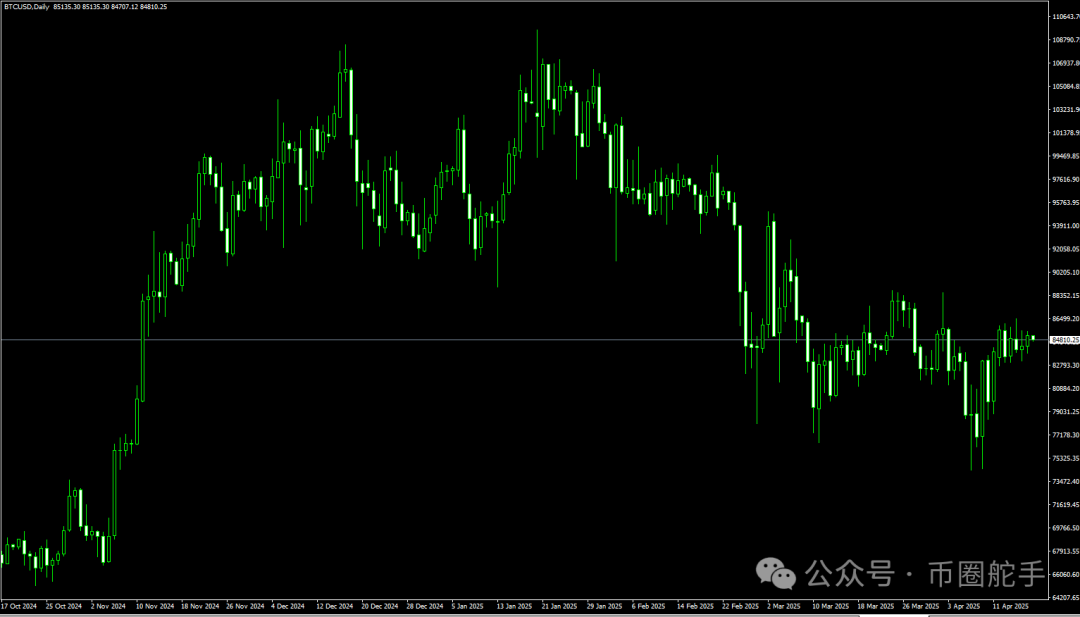Click the 17 Oct 2024 date label
This screenshot has width=1080, height=617.
(x=19, y=607)
